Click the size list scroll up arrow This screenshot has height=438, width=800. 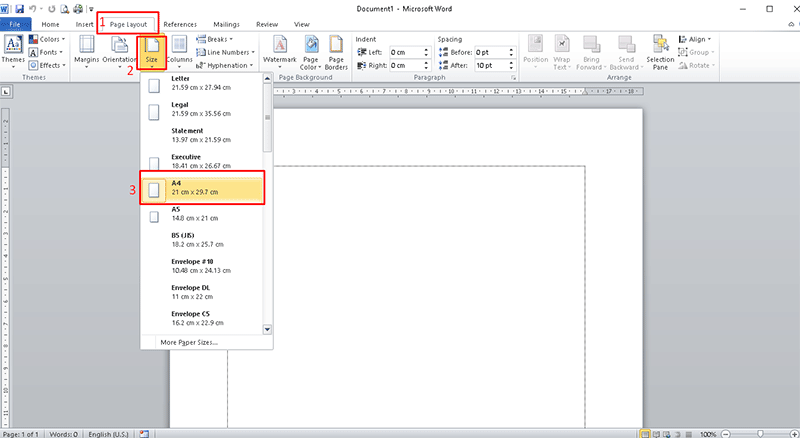[x=267, y=78]
